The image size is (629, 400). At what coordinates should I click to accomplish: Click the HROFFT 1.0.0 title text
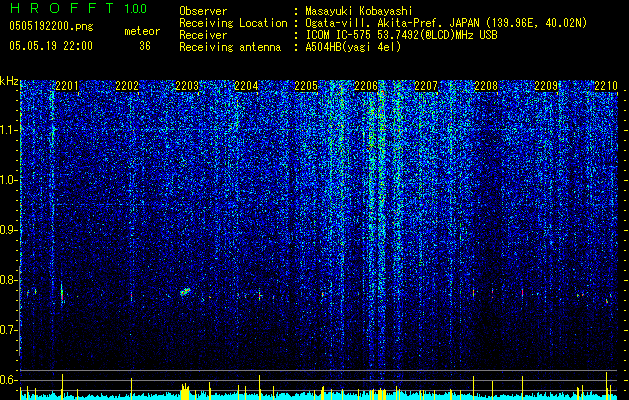(x=79, y=8)
